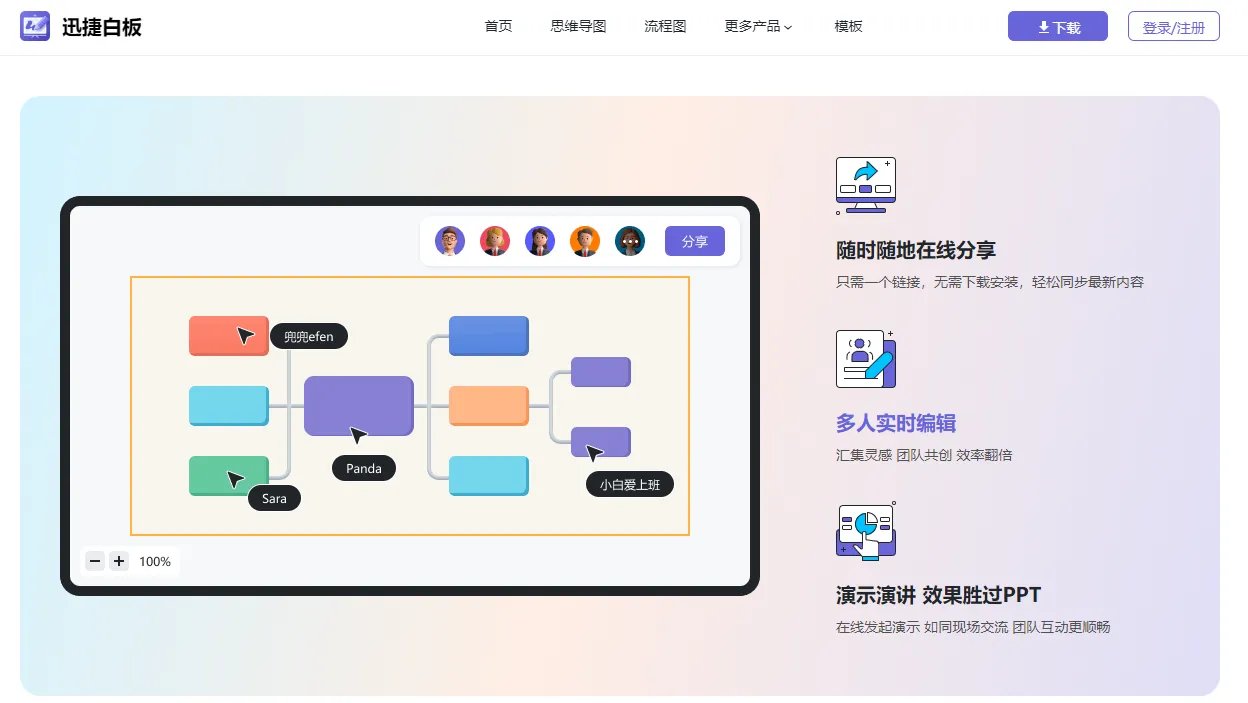The height and width of the screenshot is (703, 1248).
Task: Switch to the 流程图 section
Action: click(665, 26)
